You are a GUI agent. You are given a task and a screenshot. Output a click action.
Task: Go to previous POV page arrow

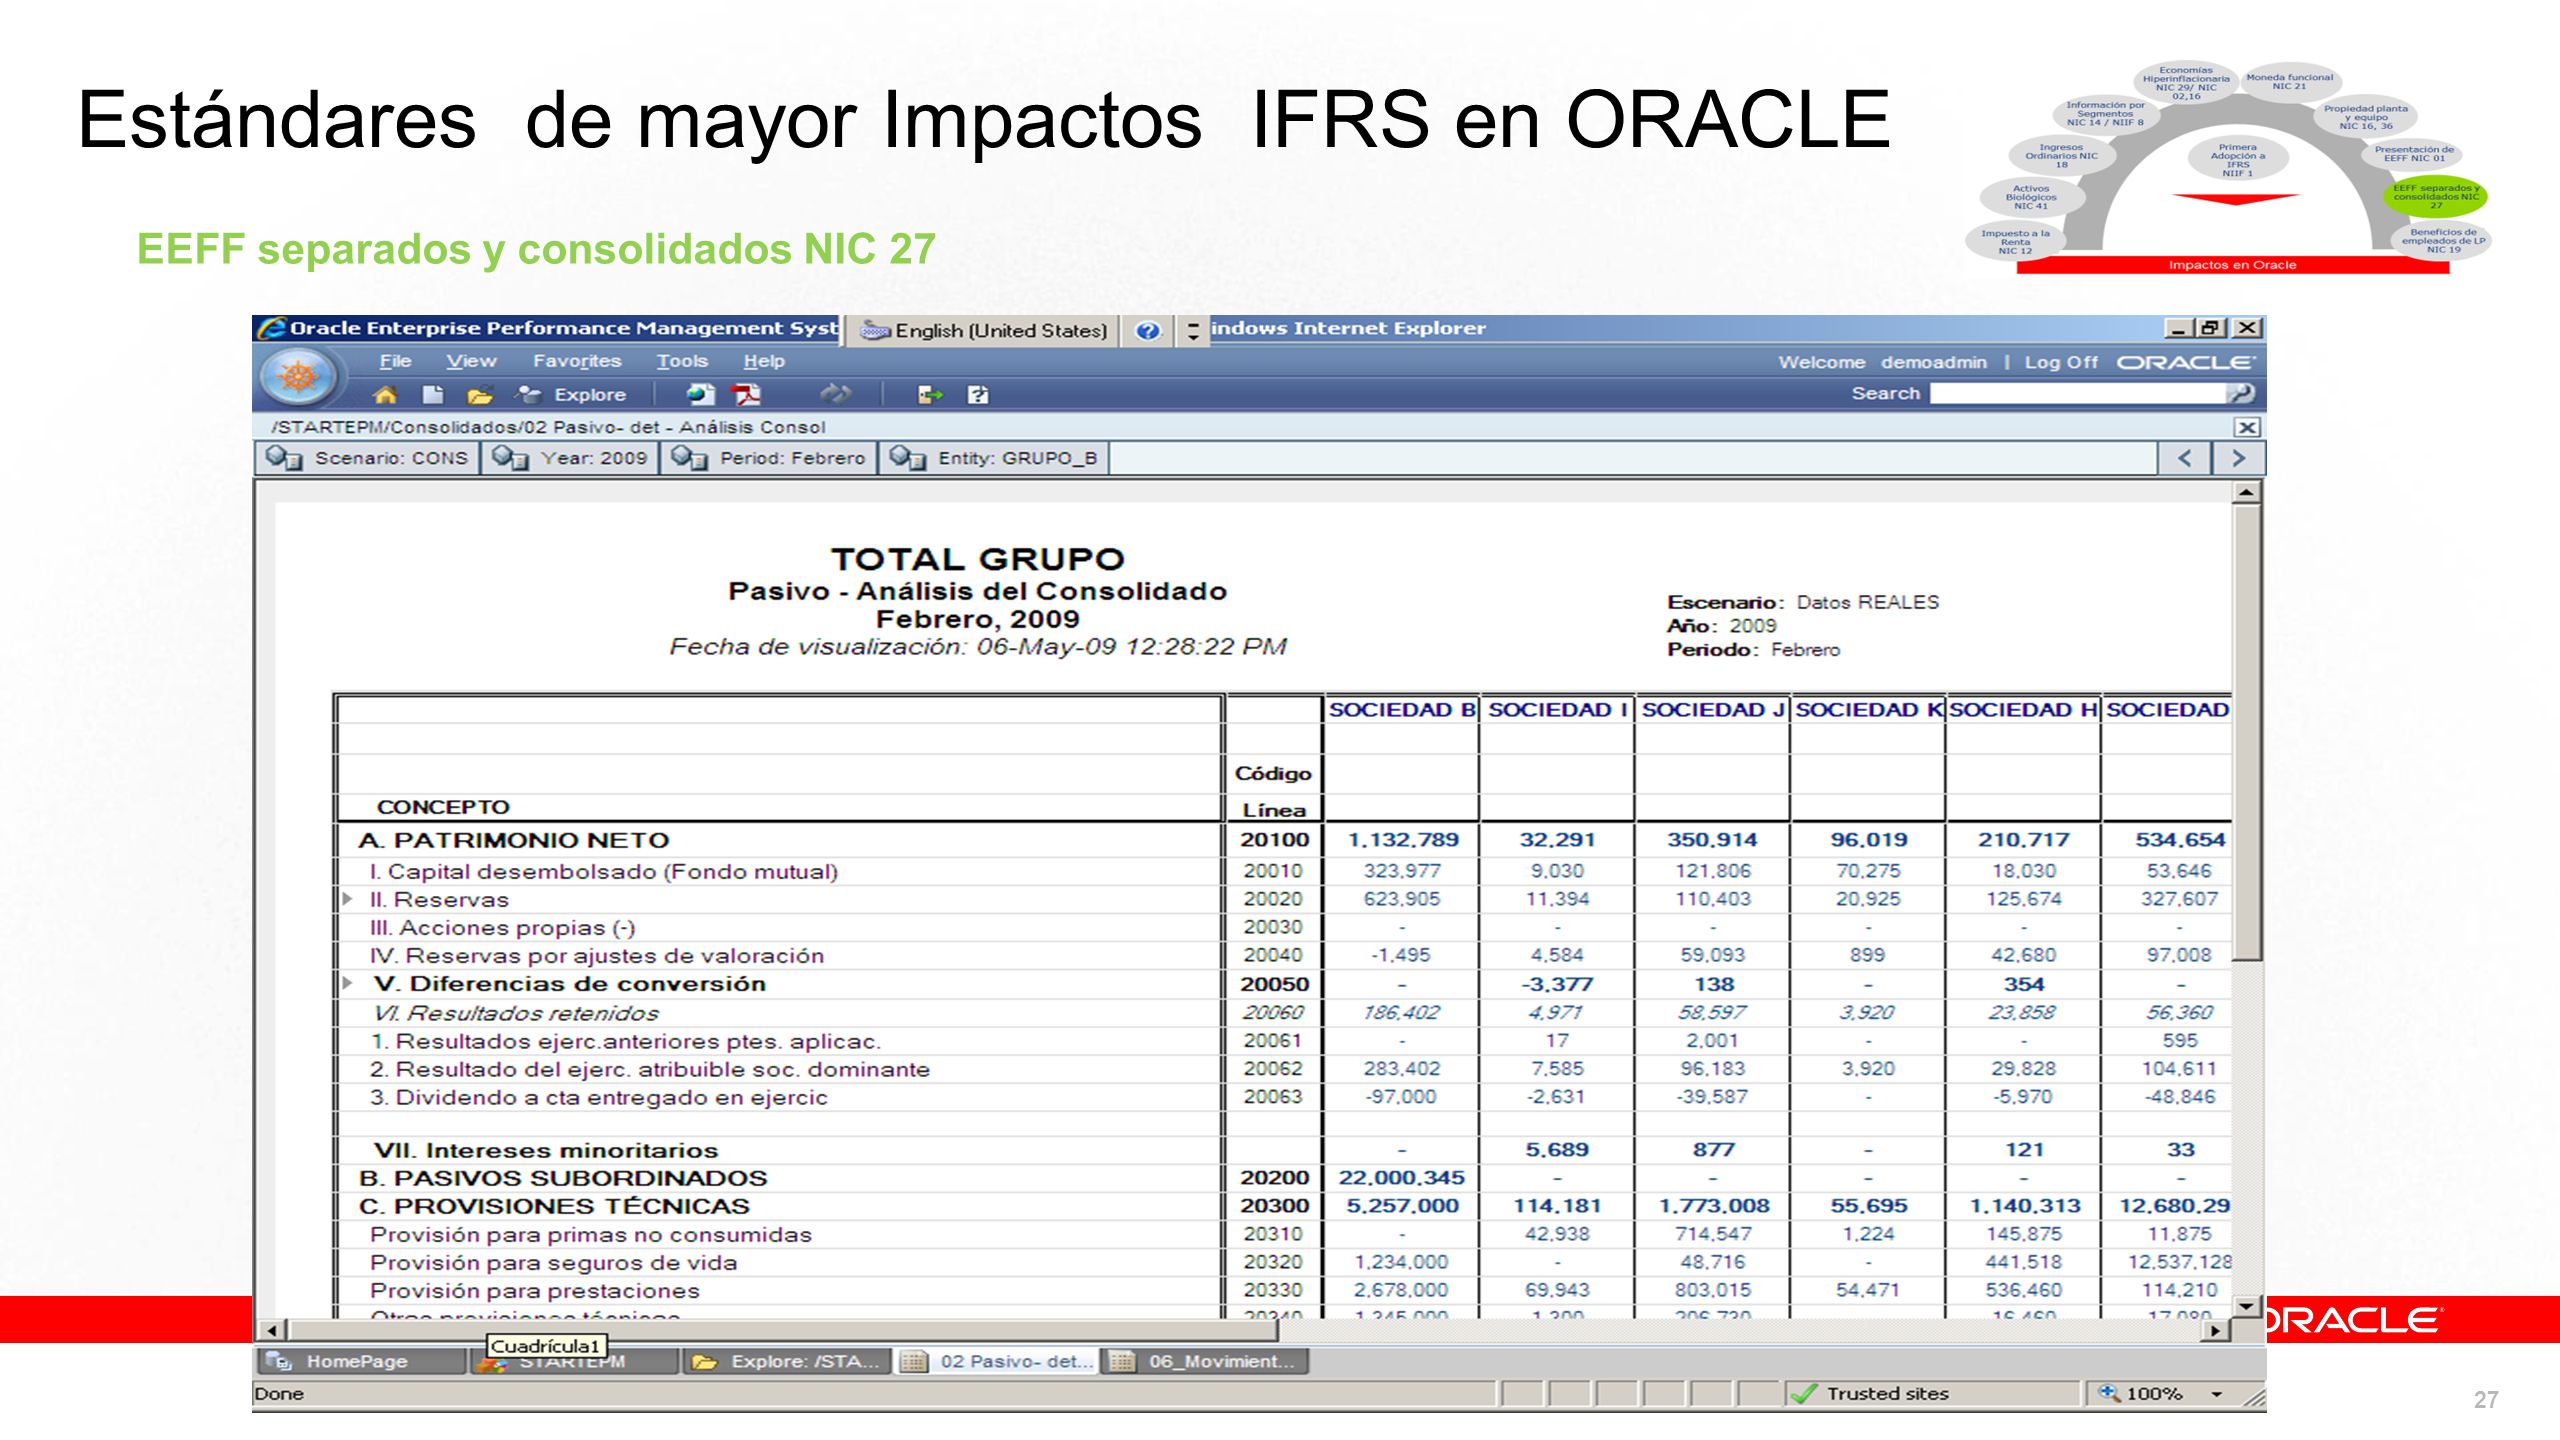[x=2184, y=458]
